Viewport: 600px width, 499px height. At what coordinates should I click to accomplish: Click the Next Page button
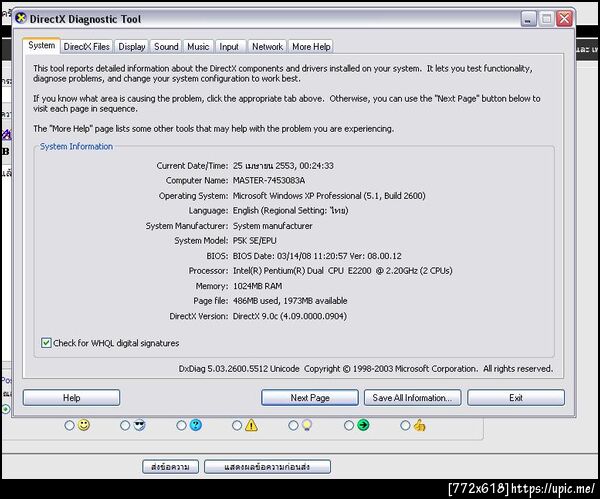(x=310, y=398)
